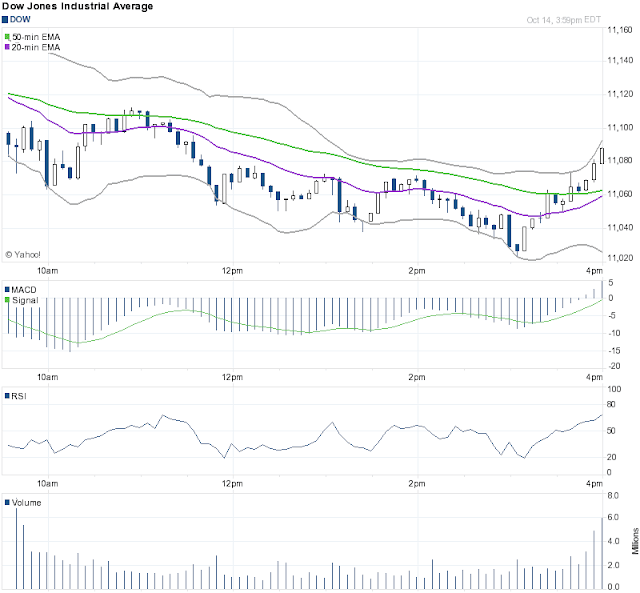Click the final volume bar at 4pm
Viewport: 640px width, 593px height.
(x=602, y=553)
